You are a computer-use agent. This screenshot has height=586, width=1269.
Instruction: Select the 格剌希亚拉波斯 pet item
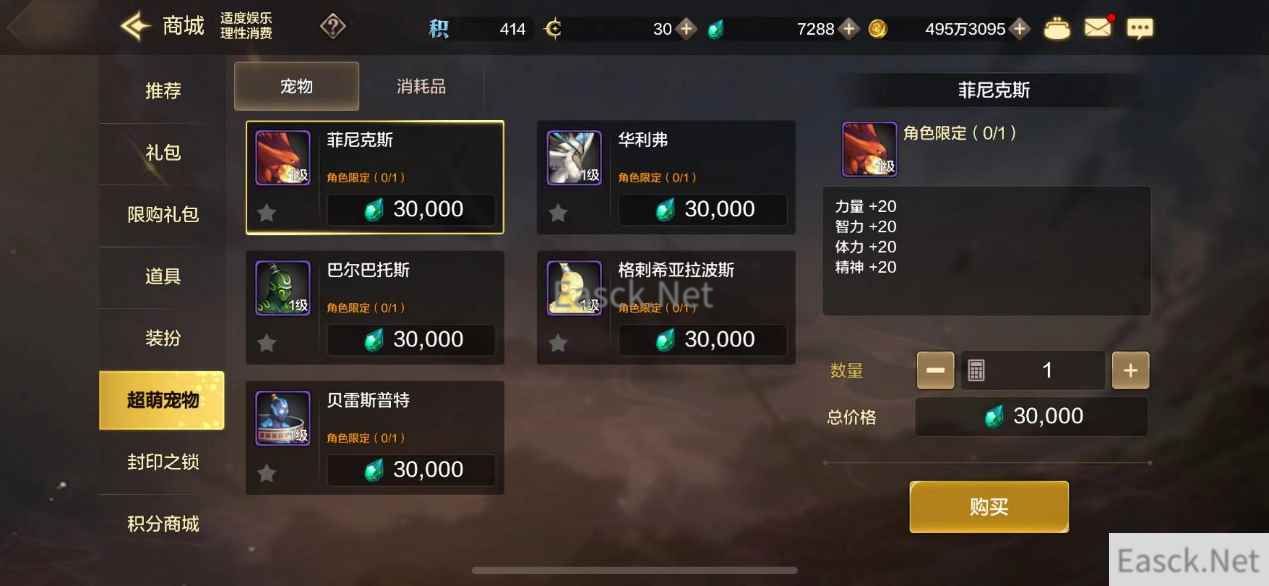[x=666, y=307]
